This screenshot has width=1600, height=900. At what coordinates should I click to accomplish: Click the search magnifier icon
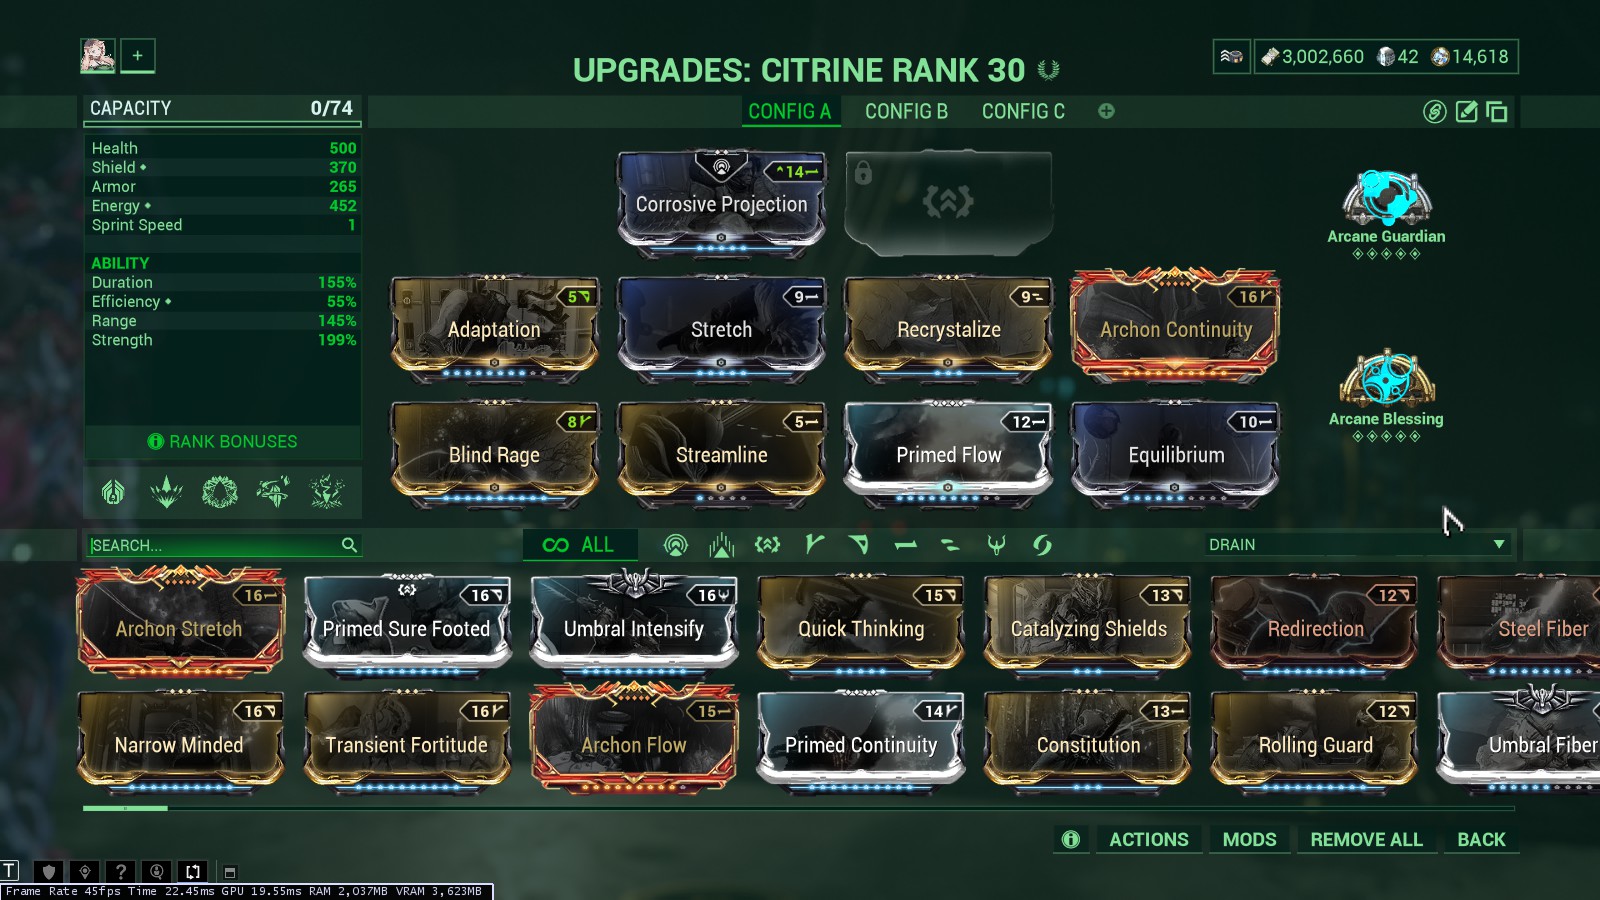pyautogui.click(x=349, y=545)
